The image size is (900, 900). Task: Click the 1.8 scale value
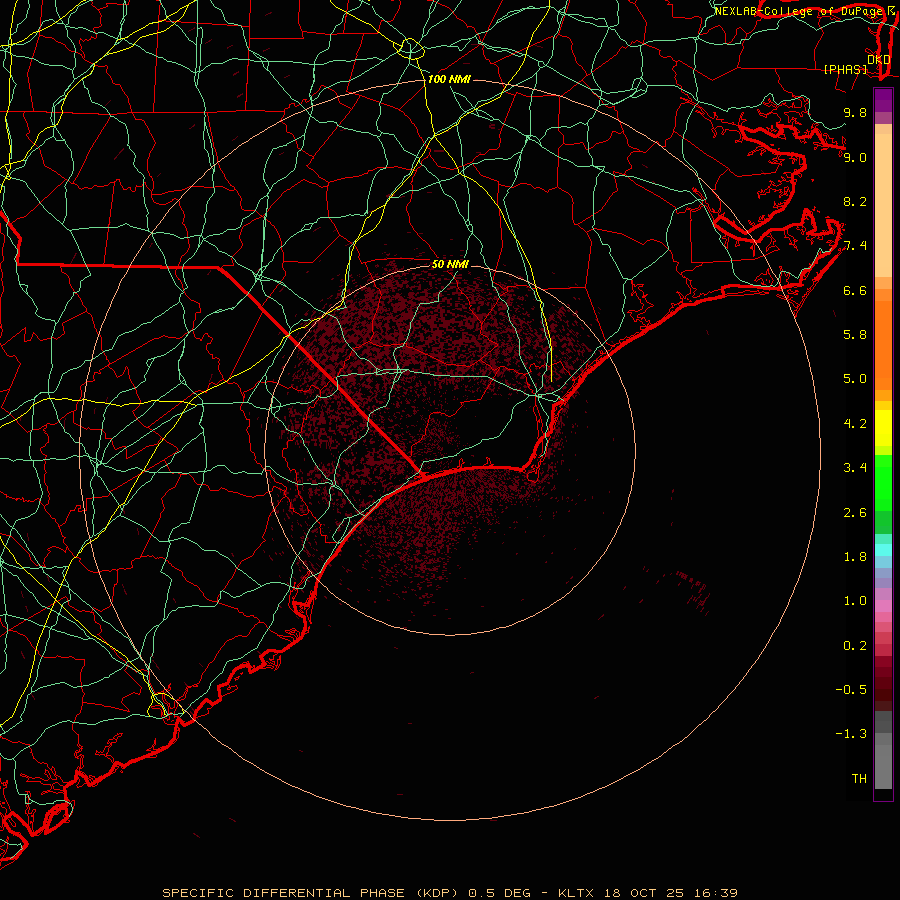coord(855,557)
